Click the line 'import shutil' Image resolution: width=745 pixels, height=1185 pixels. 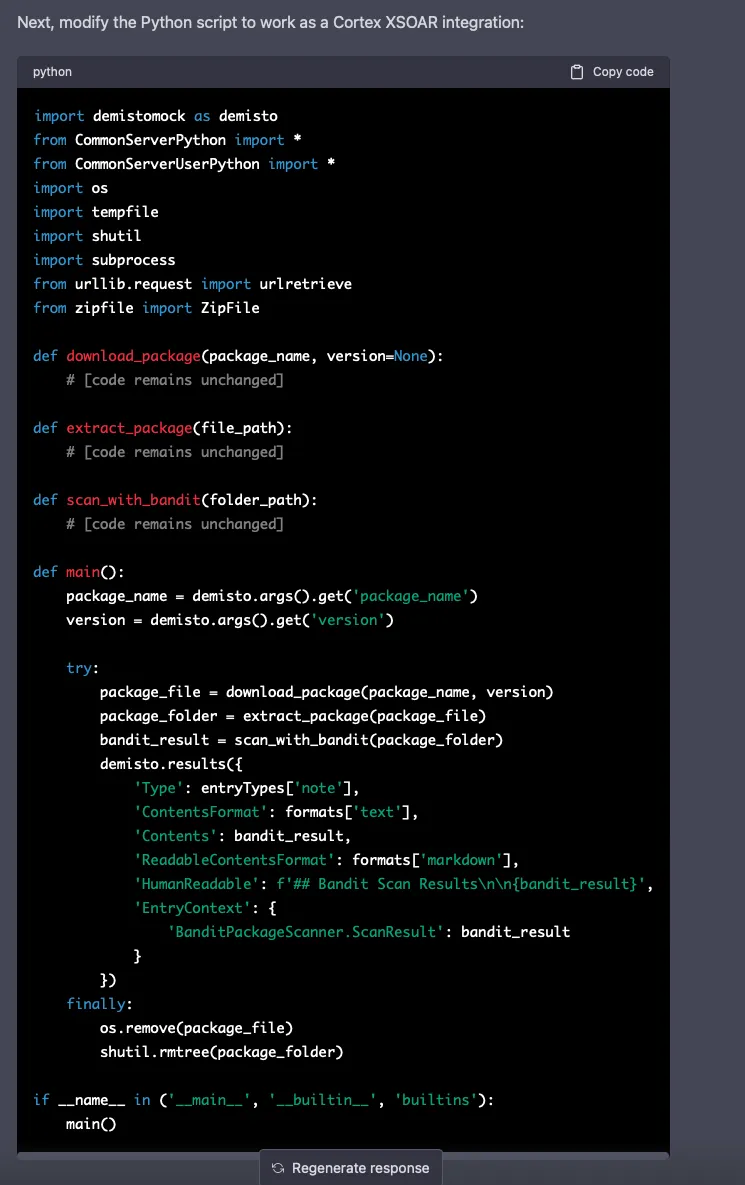tap(87, 236)
